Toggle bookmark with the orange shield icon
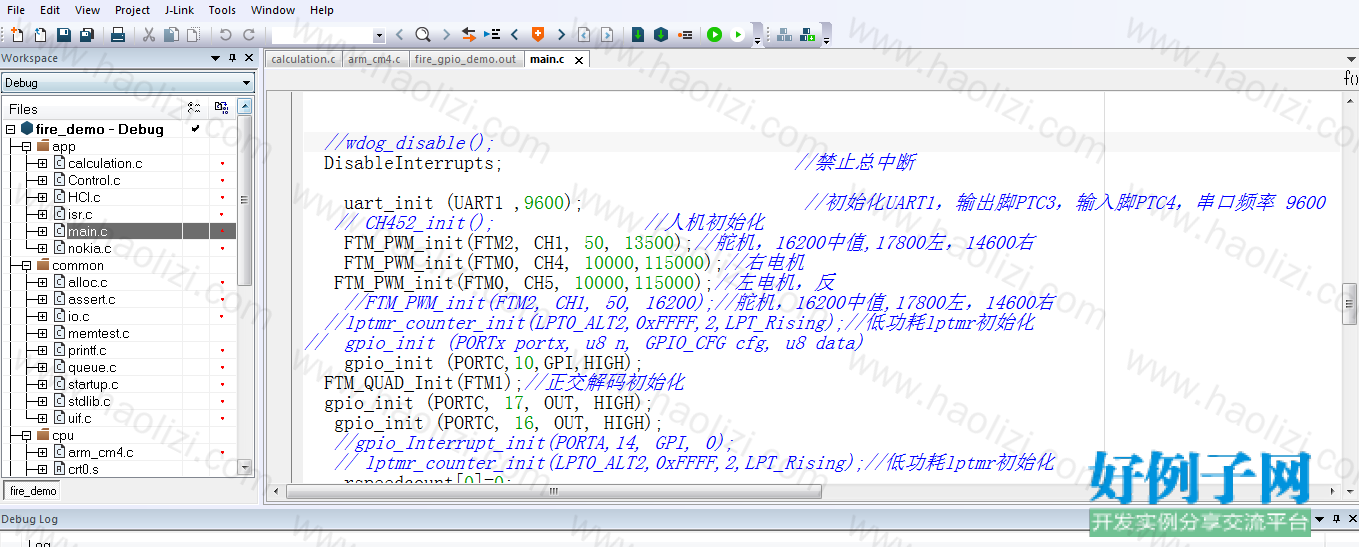Screen dimensions: 1359x547 [538, 35]
